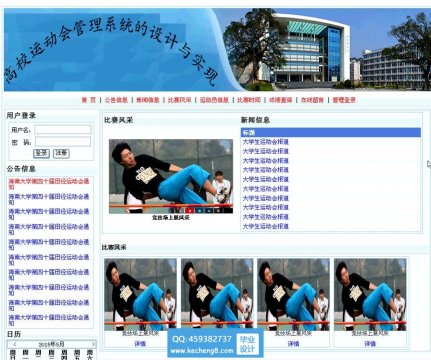This screenshot has height=360, width=431.
Task: Go to next month in calendar
Action: coord(93,344)
